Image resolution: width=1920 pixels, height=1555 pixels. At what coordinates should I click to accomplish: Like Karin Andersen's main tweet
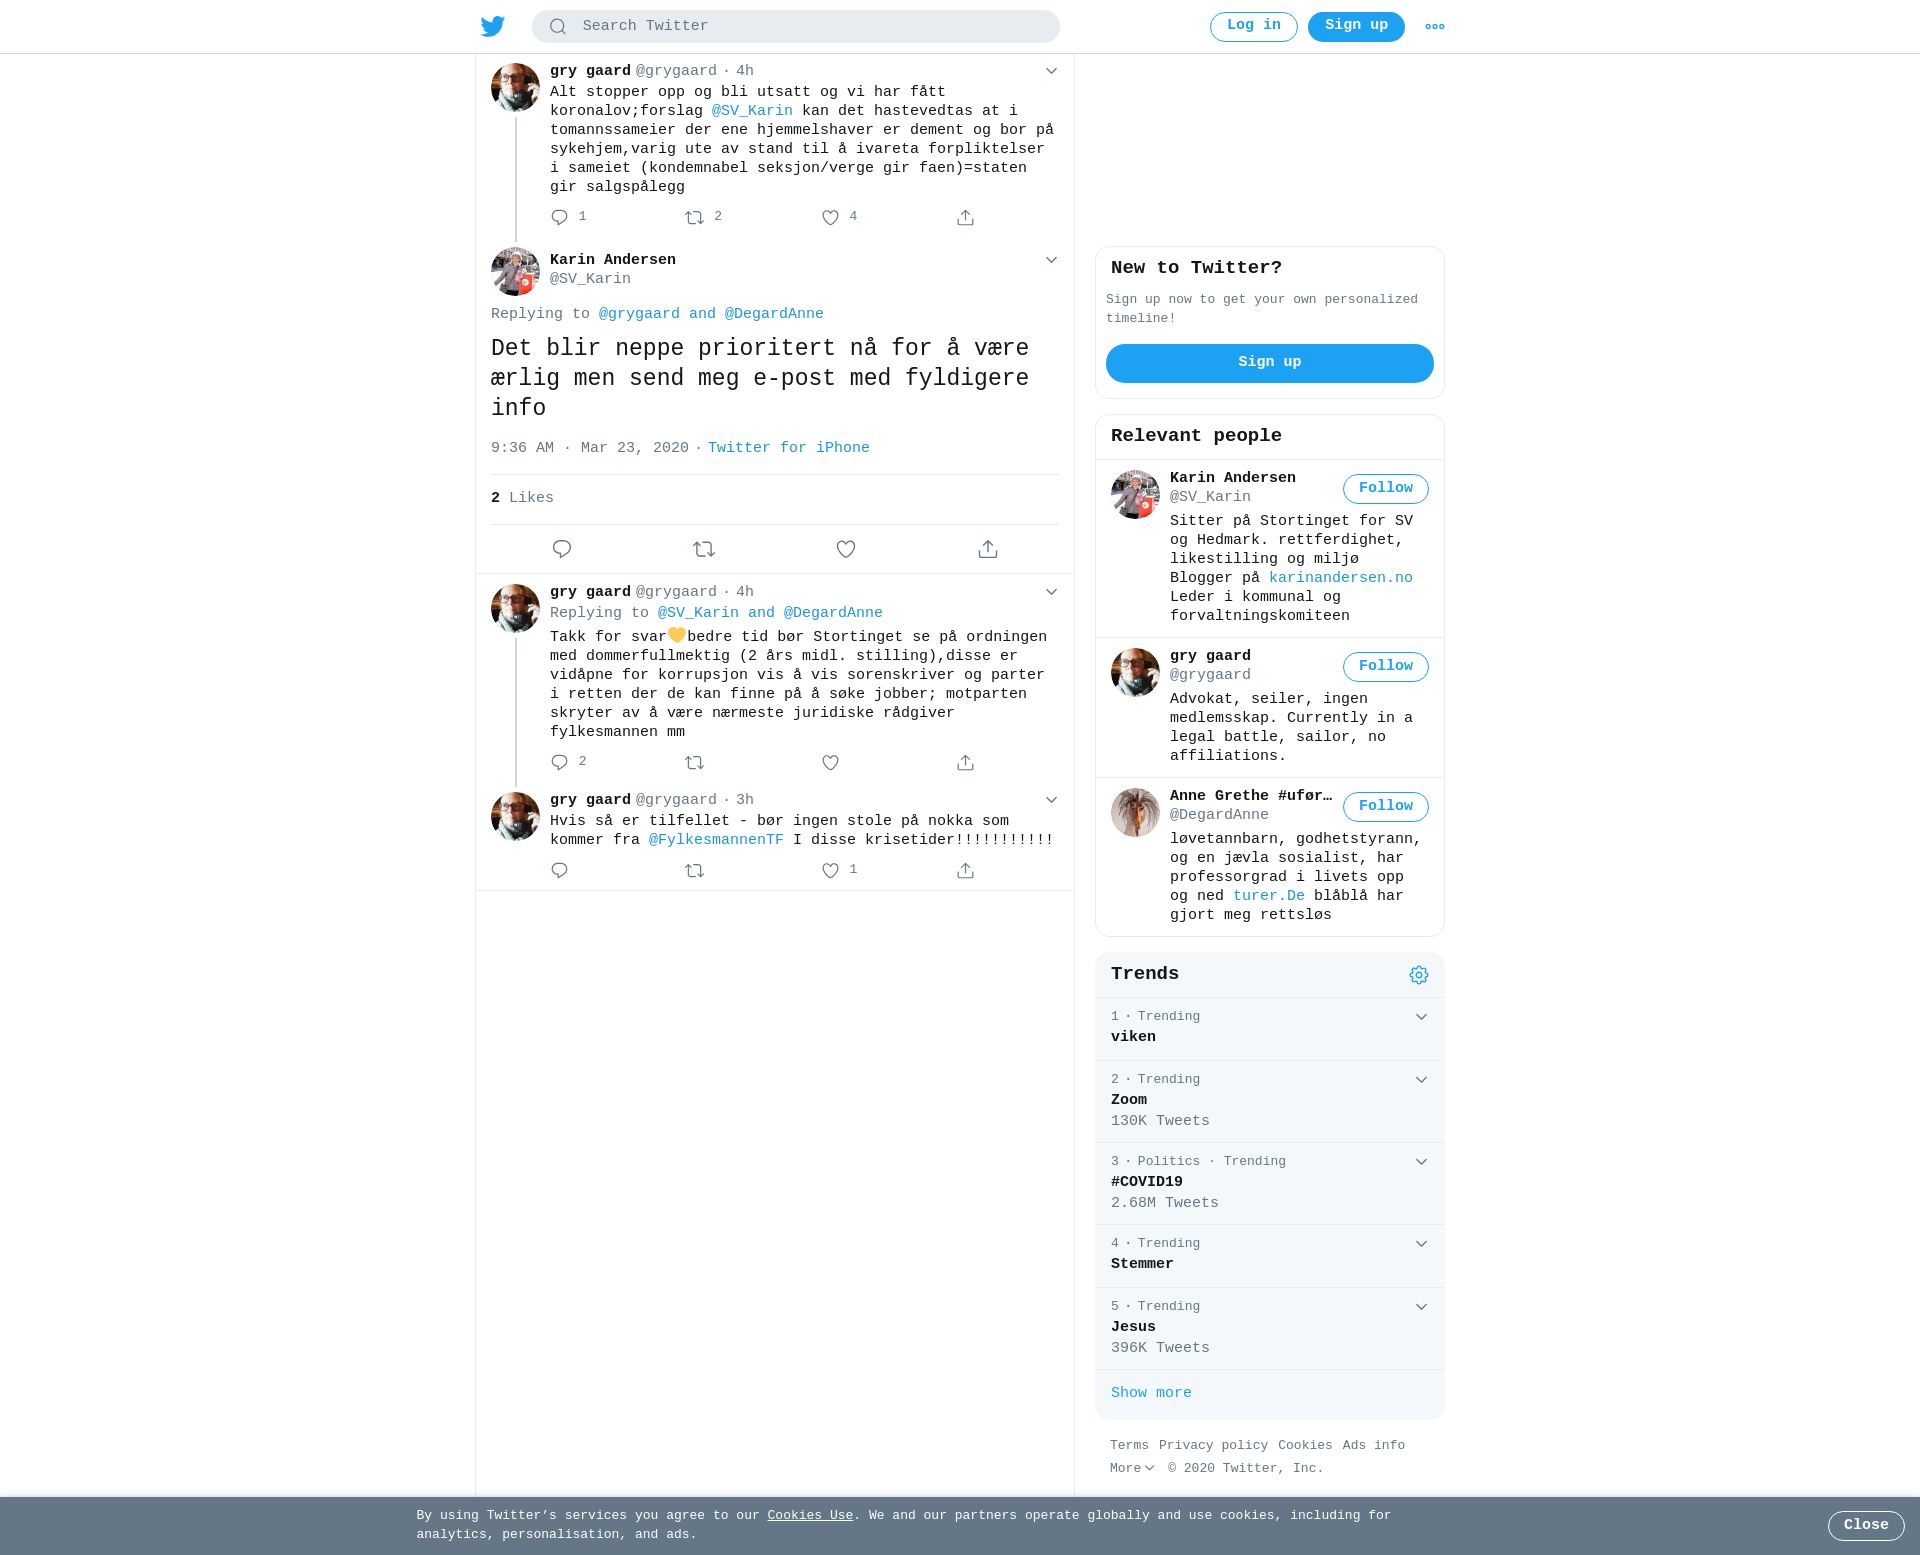pyautogui.click(x=846, y=549)
